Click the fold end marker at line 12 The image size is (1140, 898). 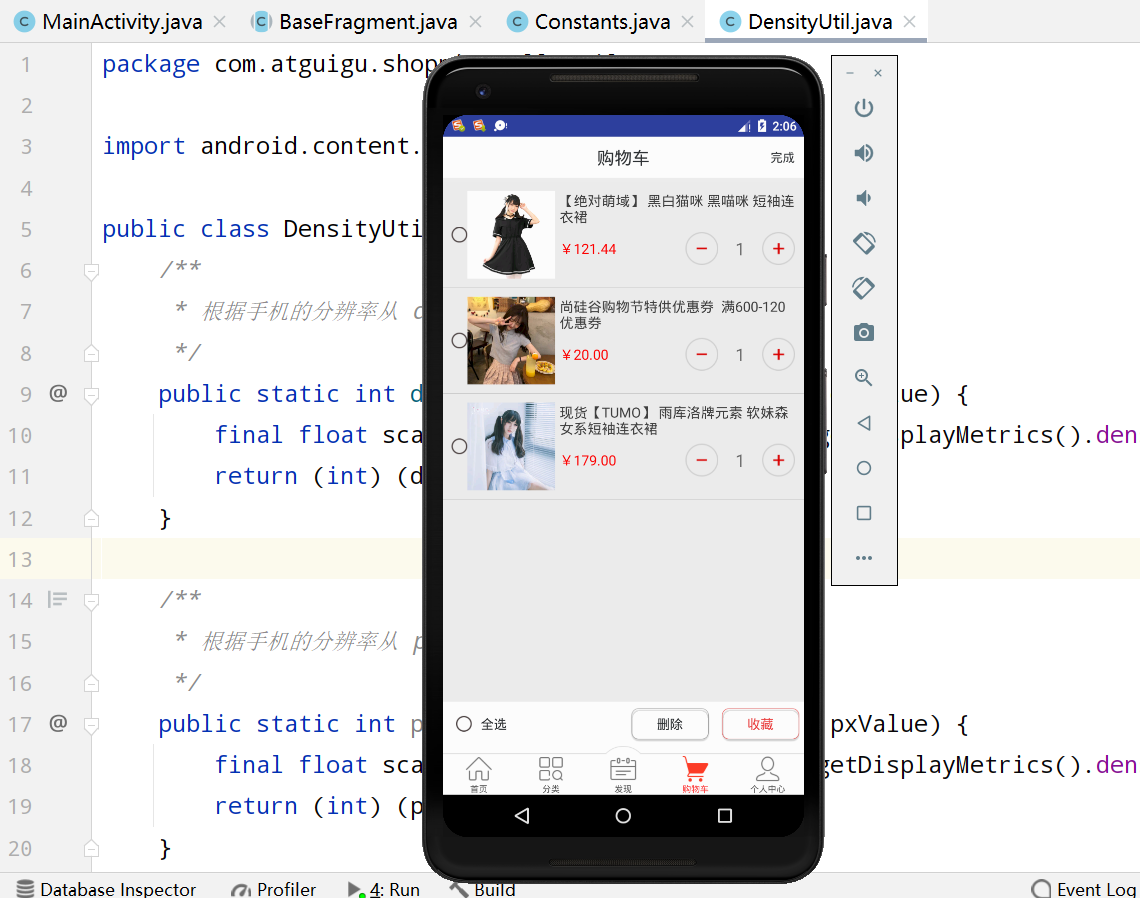(x=91, y=518)
